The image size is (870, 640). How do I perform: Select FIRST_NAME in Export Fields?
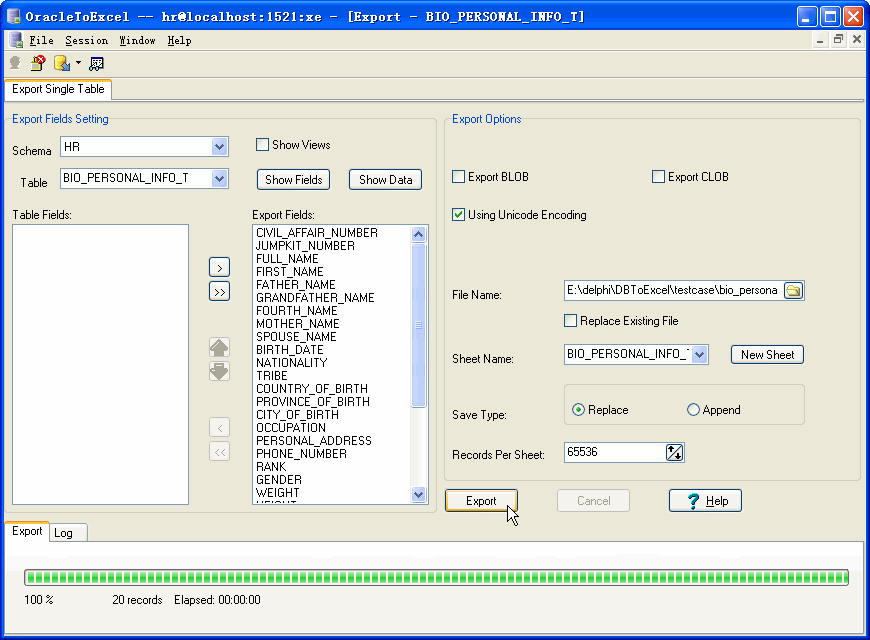(290, 272)
